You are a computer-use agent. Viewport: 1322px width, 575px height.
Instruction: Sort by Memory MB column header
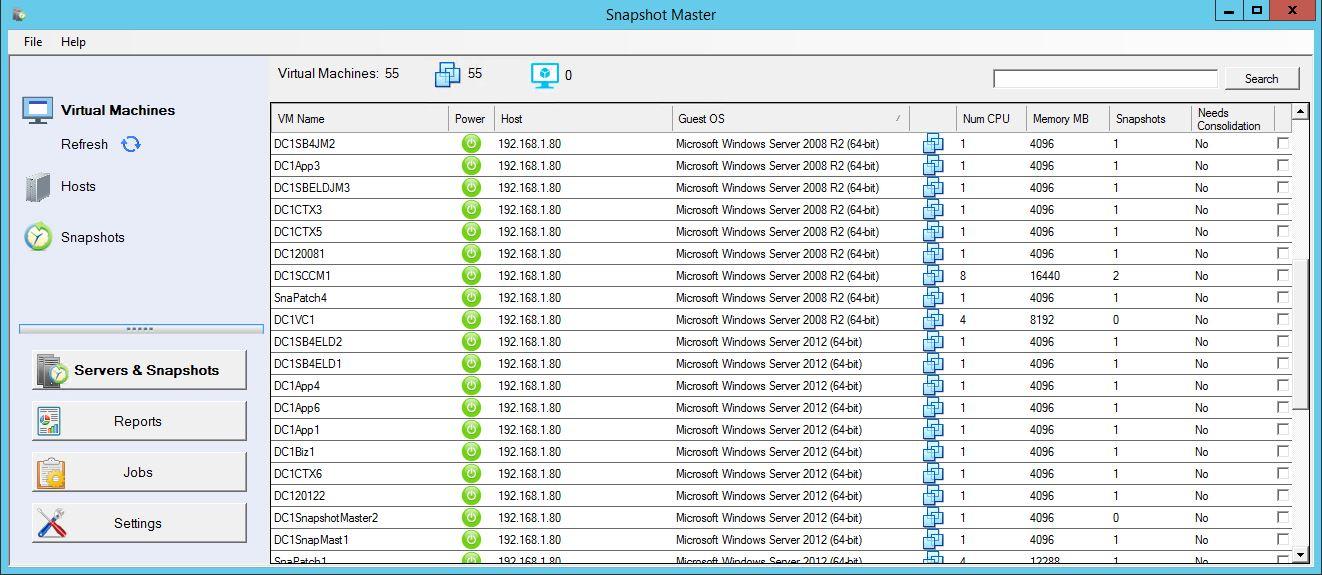[x=1068, y=119]
